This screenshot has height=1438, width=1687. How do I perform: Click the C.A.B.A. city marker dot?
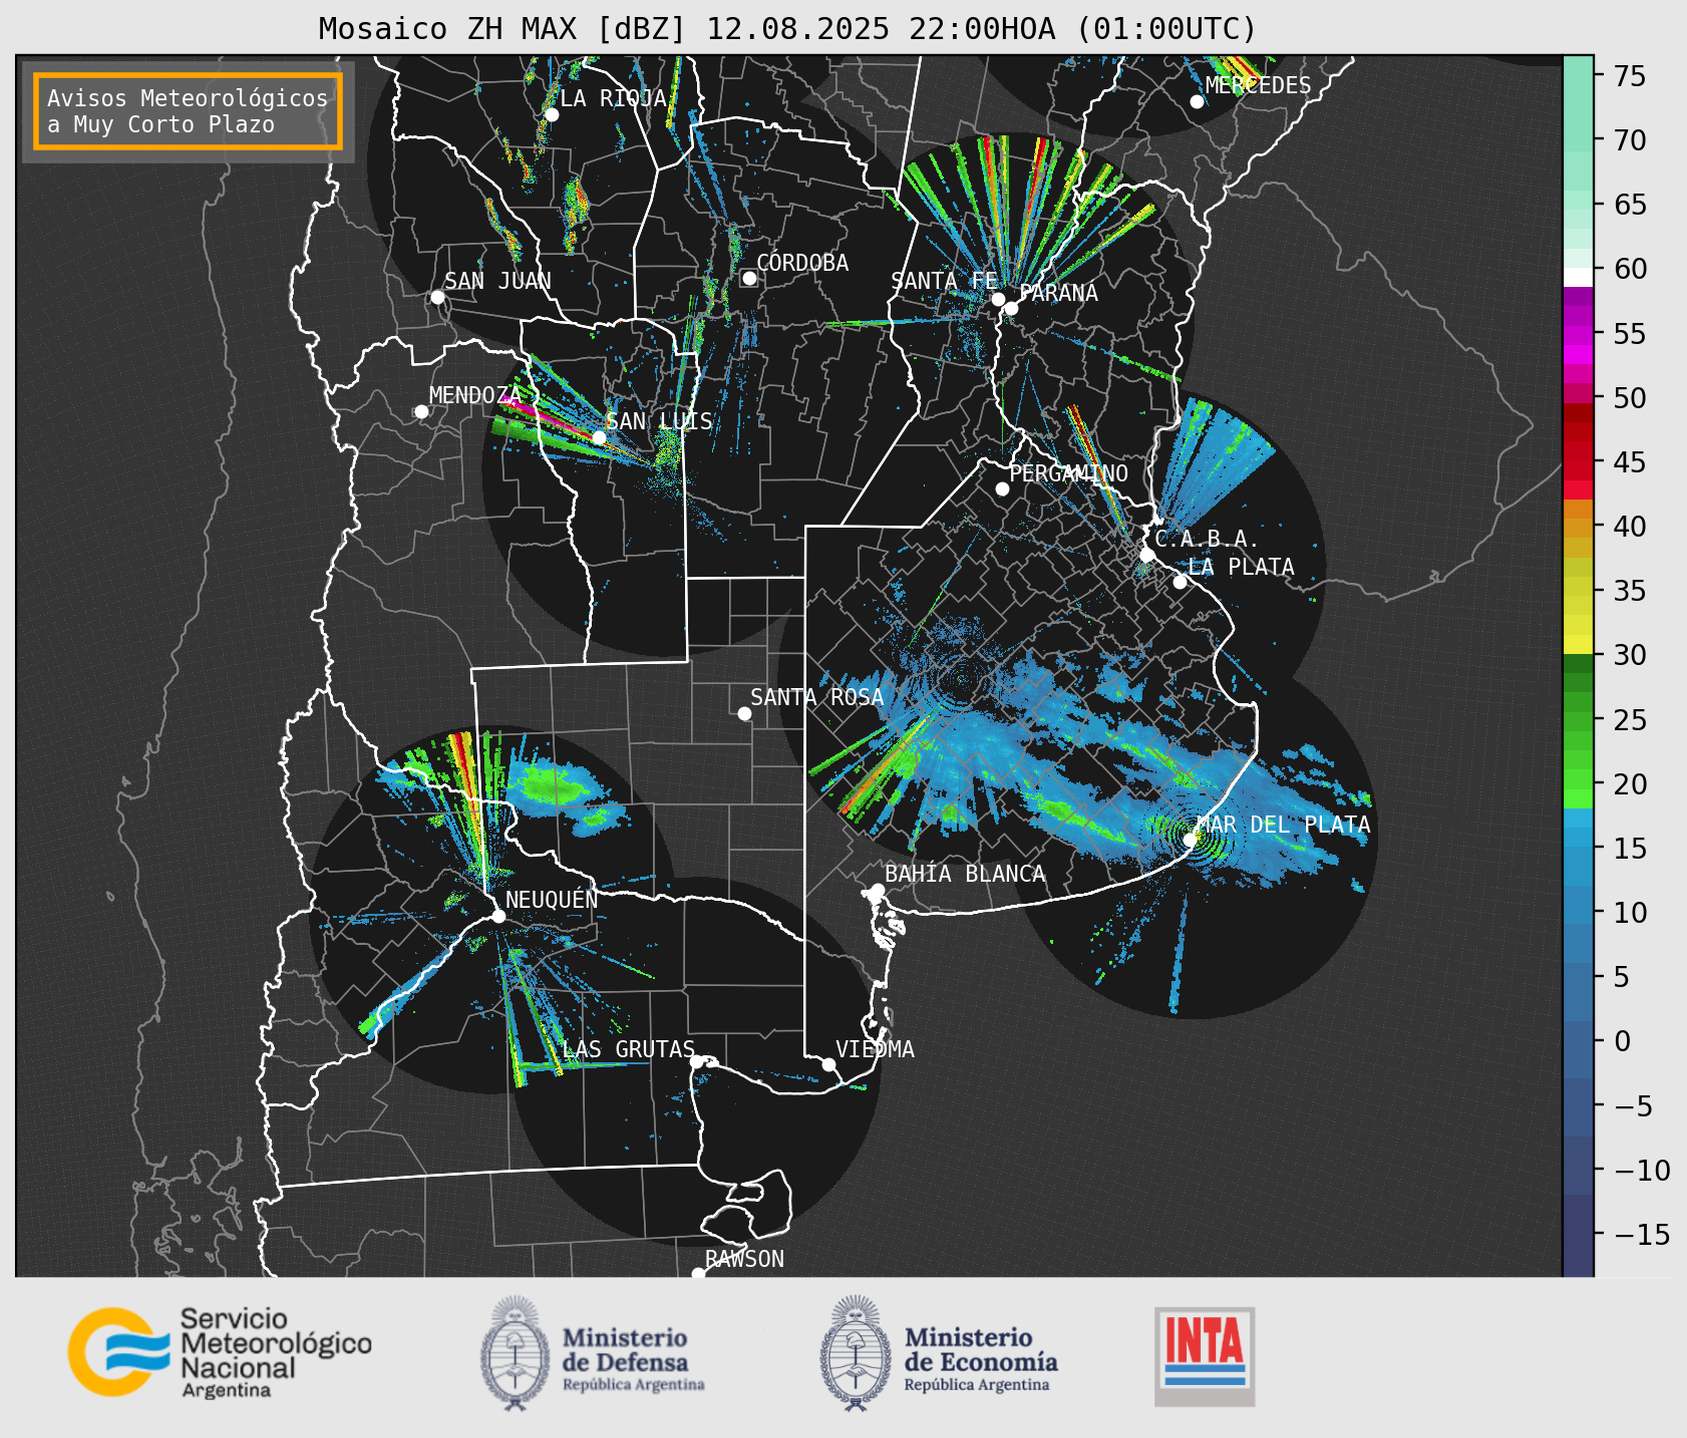(1148, 555)
